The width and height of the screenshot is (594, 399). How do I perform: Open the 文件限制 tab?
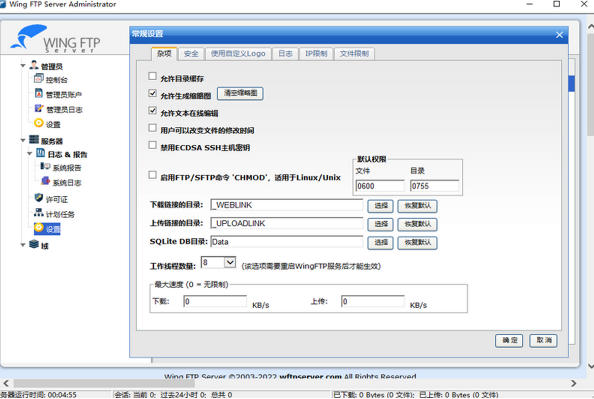pyautogui.click(x=354, y=54)
